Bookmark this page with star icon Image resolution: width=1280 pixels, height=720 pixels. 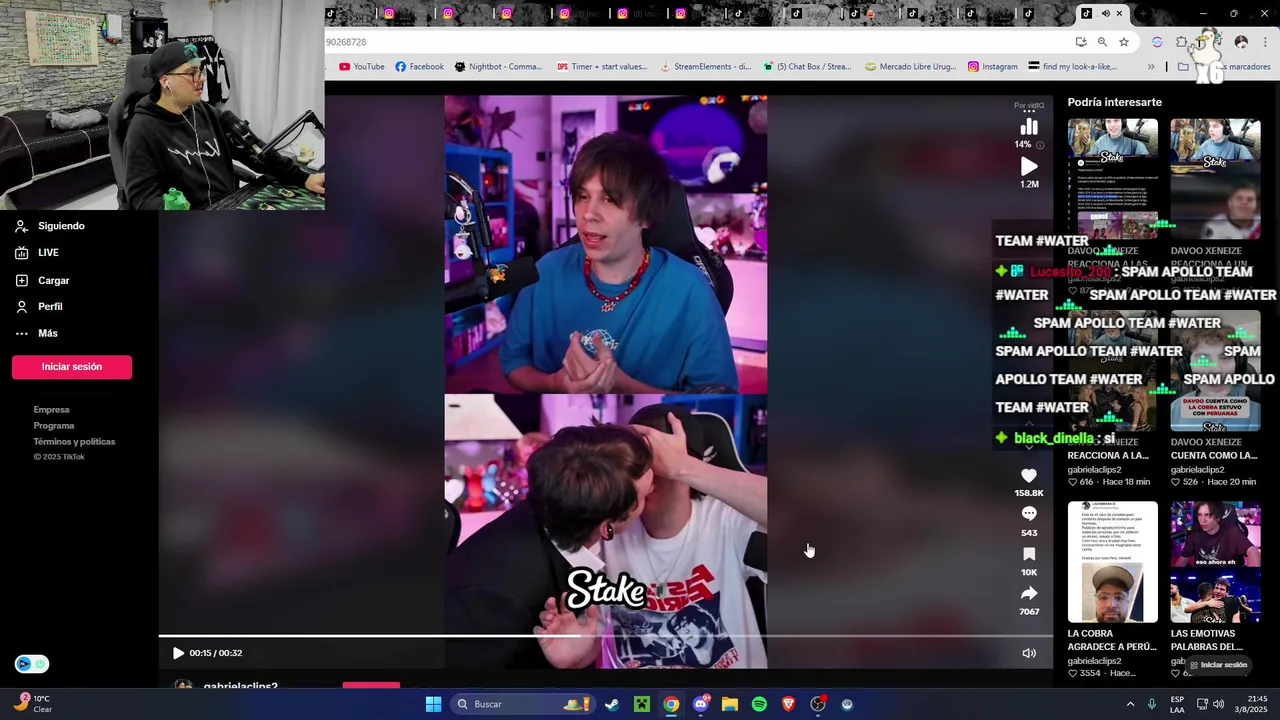pyautogui.click(x=1124, y=42)
